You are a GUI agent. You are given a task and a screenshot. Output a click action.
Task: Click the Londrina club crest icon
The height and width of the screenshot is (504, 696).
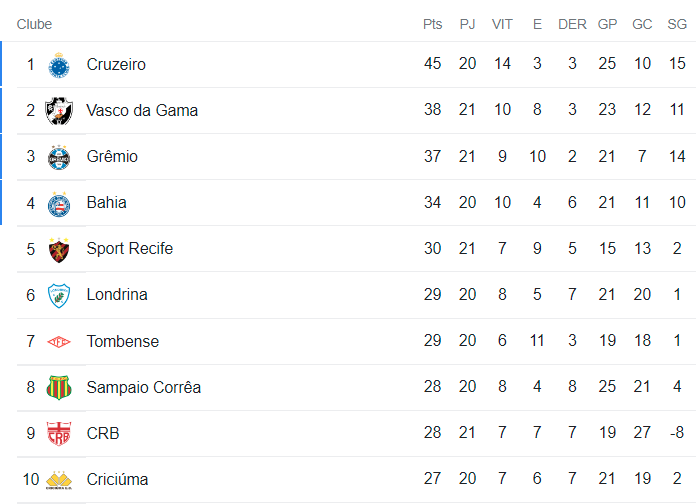click(59, 295)
